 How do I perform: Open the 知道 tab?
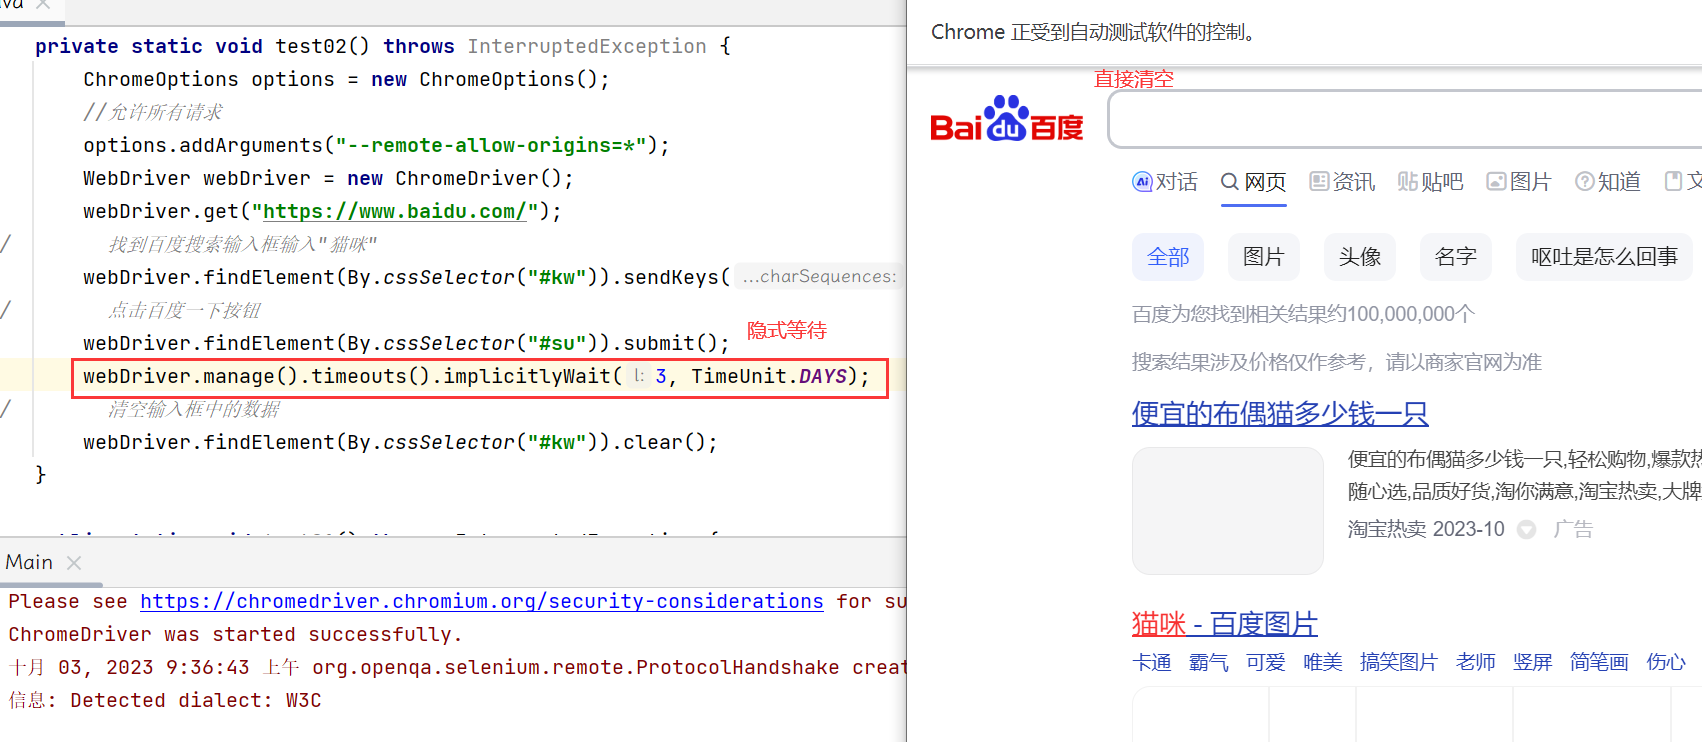pyautogui.click(x=1608, y=182)
